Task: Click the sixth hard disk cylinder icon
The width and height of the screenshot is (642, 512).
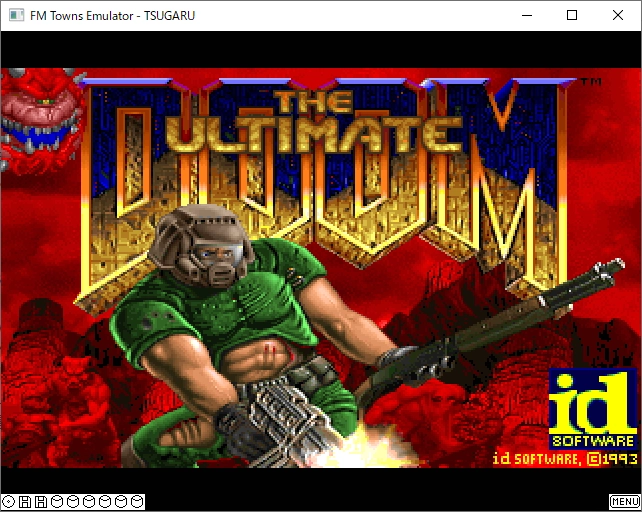Action: 136,501
